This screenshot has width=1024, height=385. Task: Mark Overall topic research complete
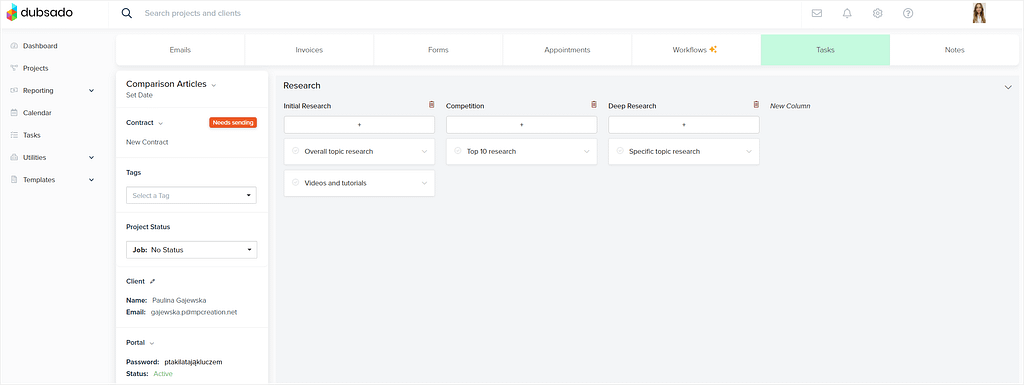295,151
